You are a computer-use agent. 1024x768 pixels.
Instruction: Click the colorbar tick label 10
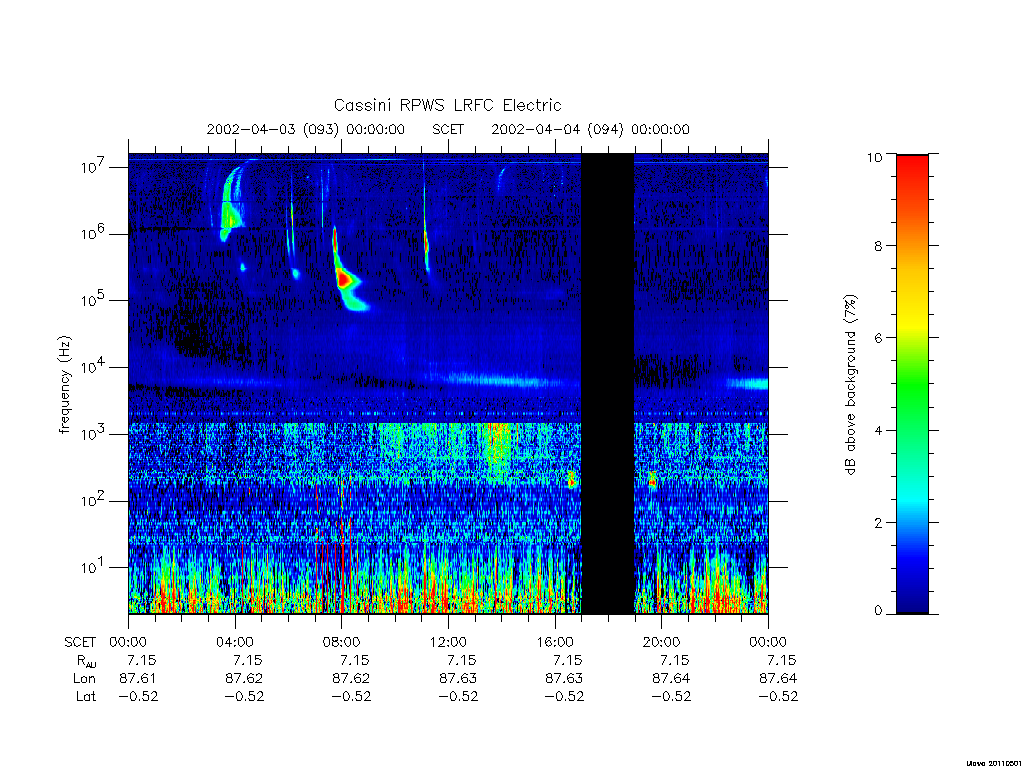point(874,157)
